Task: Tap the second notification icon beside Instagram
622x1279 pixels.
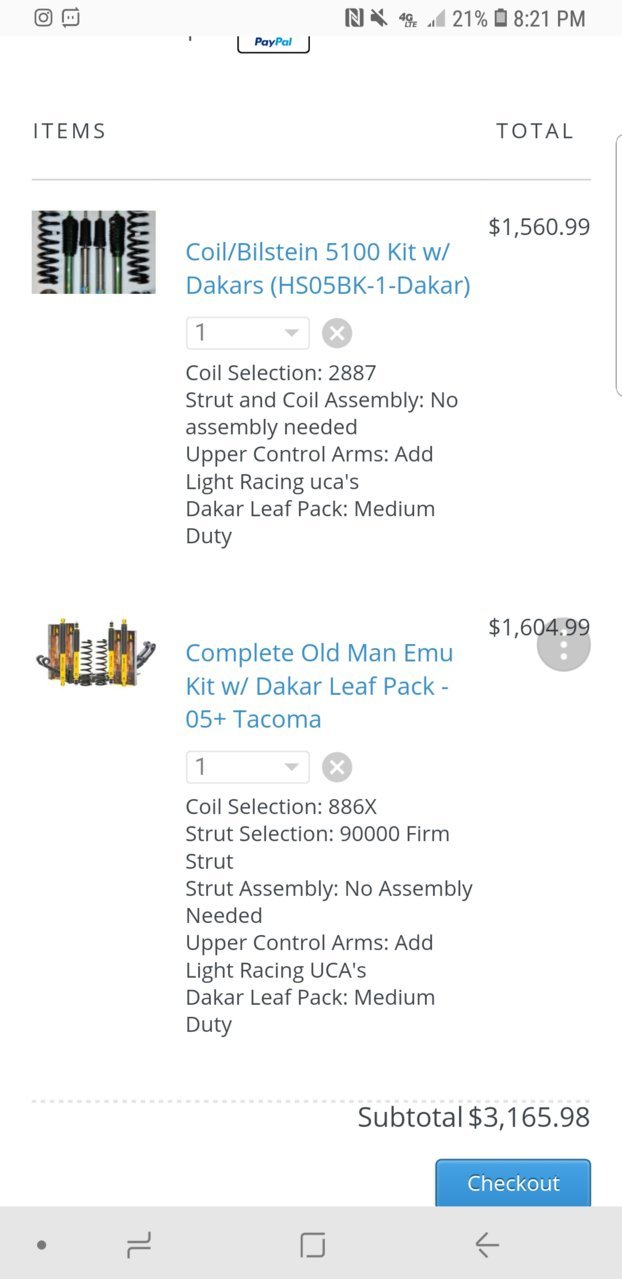Action: point(70,17)
